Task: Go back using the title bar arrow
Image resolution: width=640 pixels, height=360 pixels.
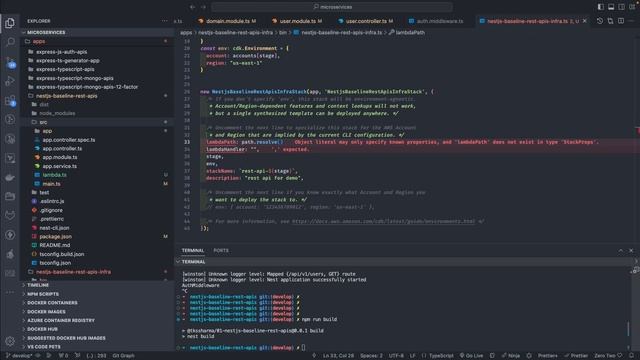Action: [x=192, y=7]
